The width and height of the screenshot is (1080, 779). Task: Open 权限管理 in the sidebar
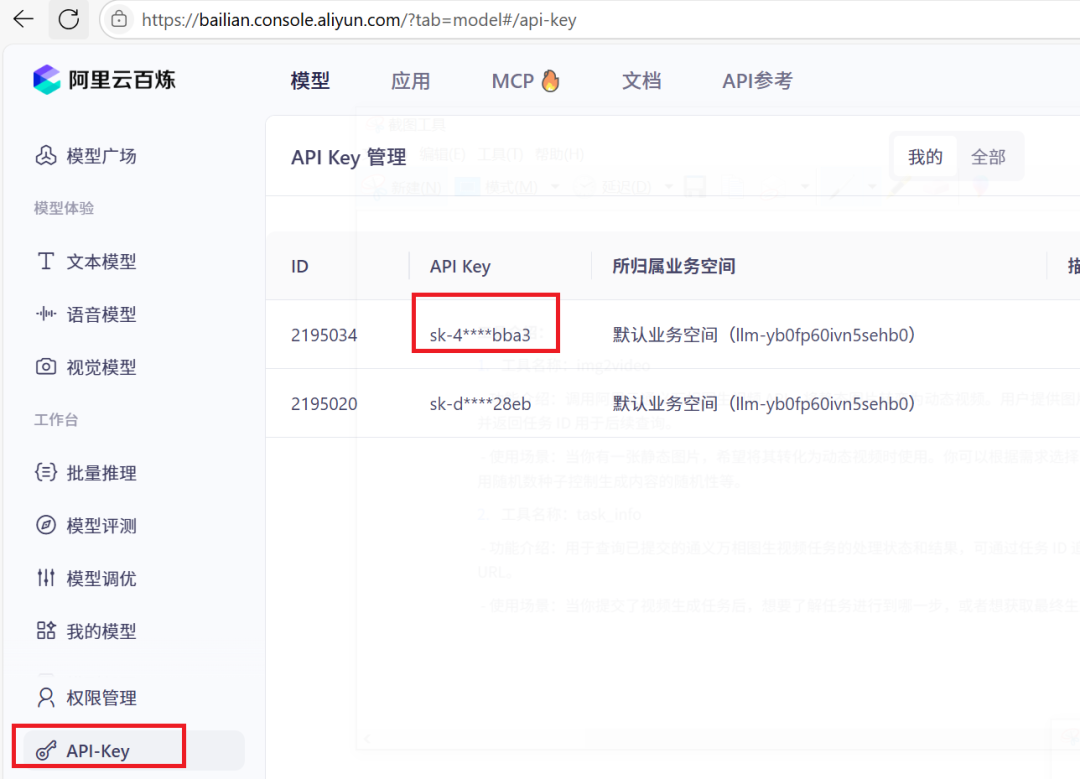pyautogui.click(x=101, y=698)
